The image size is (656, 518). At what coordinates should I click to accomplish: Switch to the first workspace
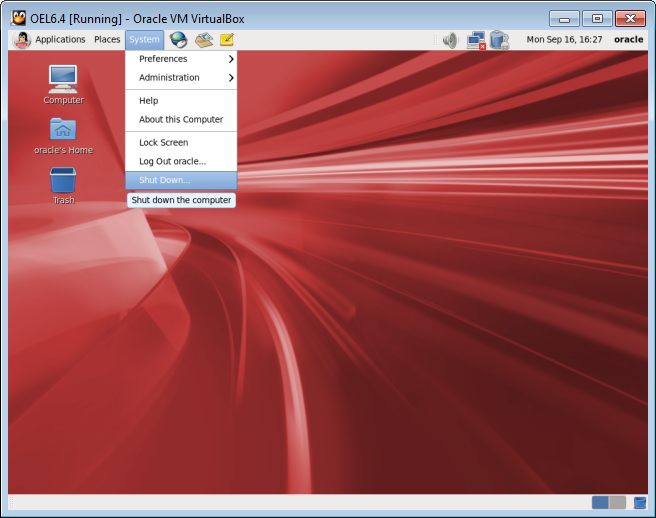pyautogui.click(x=600, y=503)
